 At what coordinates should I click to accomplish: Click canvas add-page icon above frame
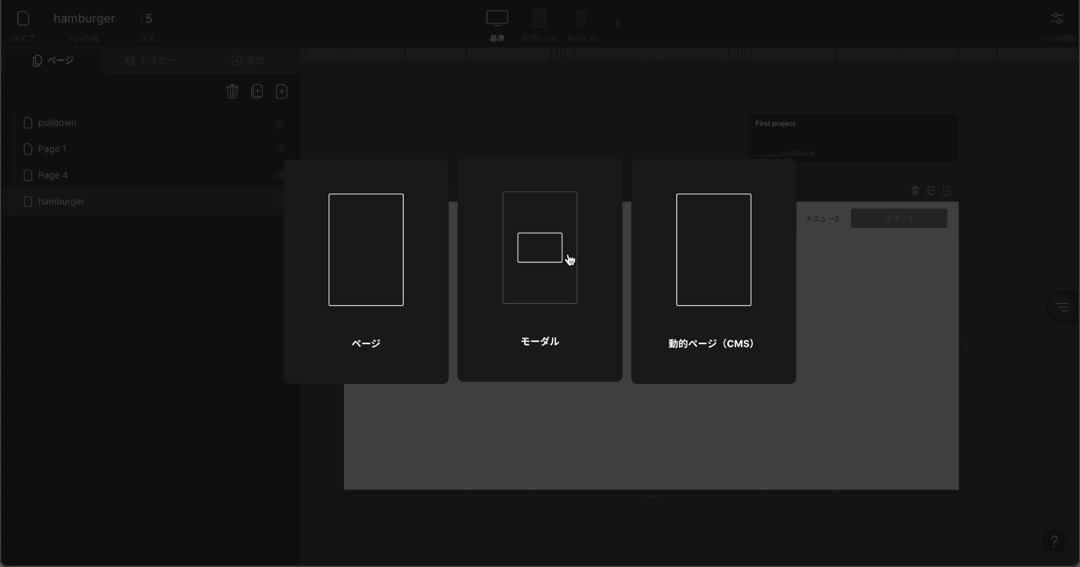(947, 191)
